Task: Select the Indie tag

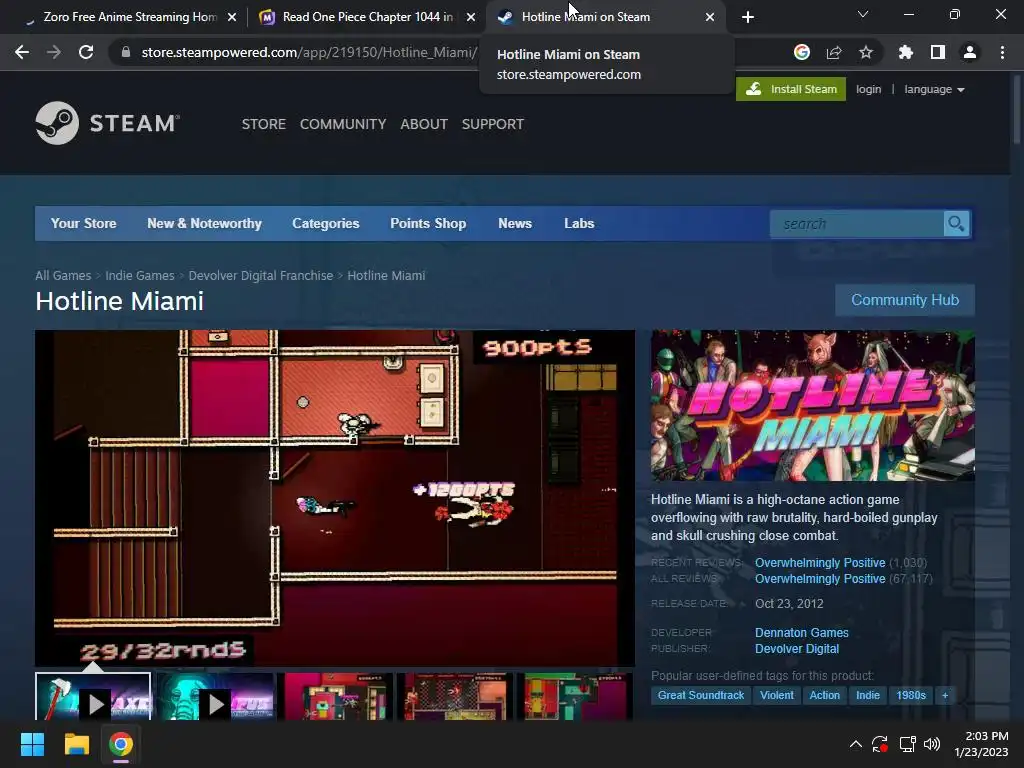Action: tap(868, 696)
